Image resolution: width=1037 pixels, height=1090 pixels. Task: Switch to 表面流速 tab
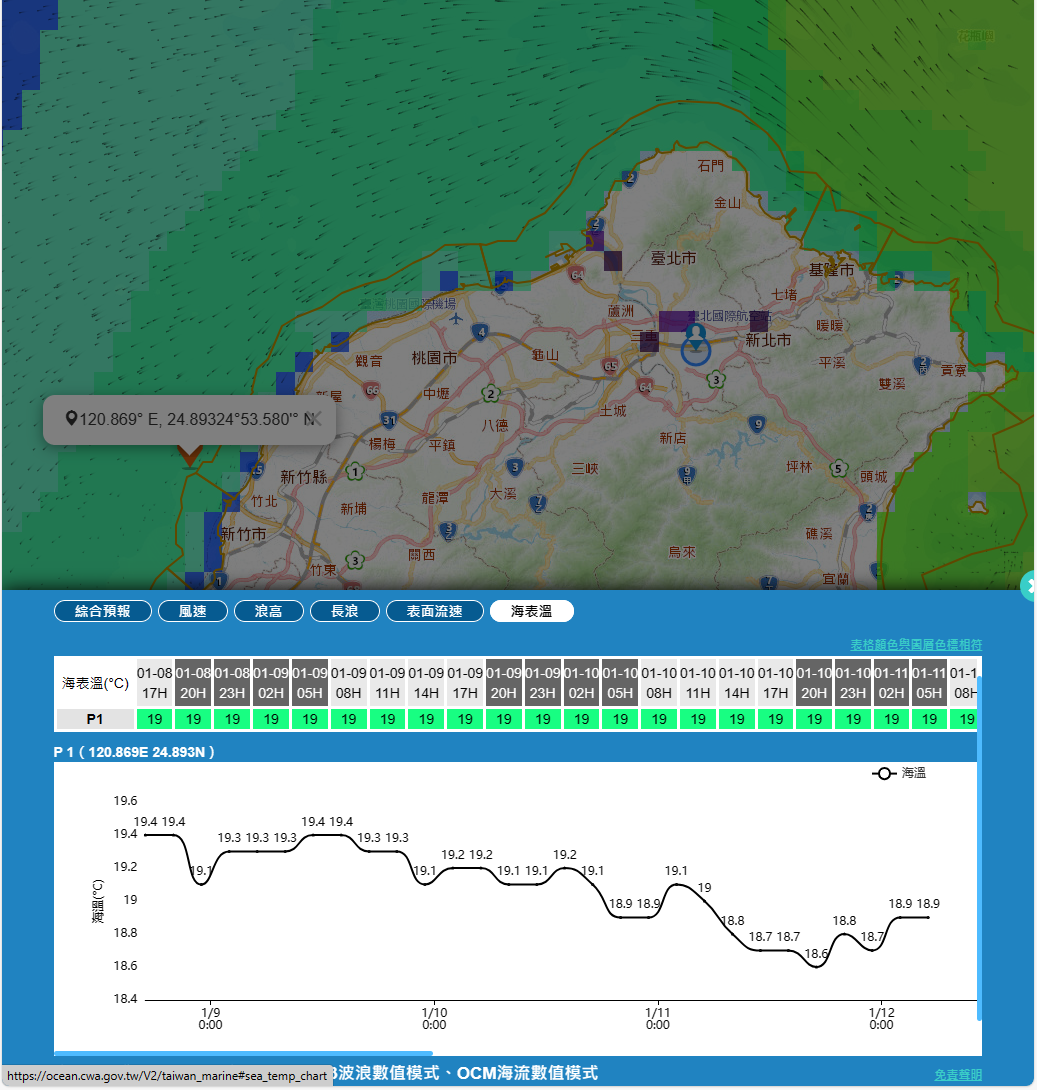435,611
